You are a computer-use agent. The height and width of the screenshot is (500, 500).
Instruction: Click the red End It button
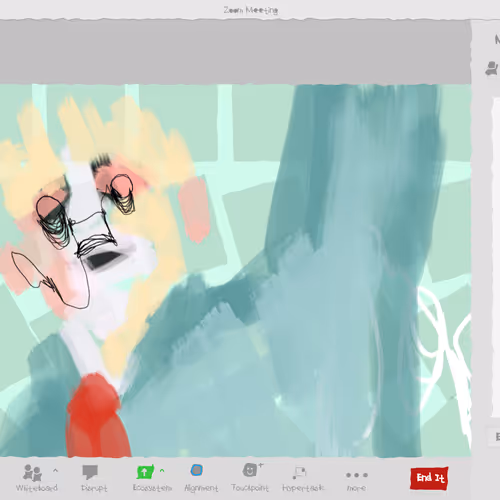click(429, 478)
